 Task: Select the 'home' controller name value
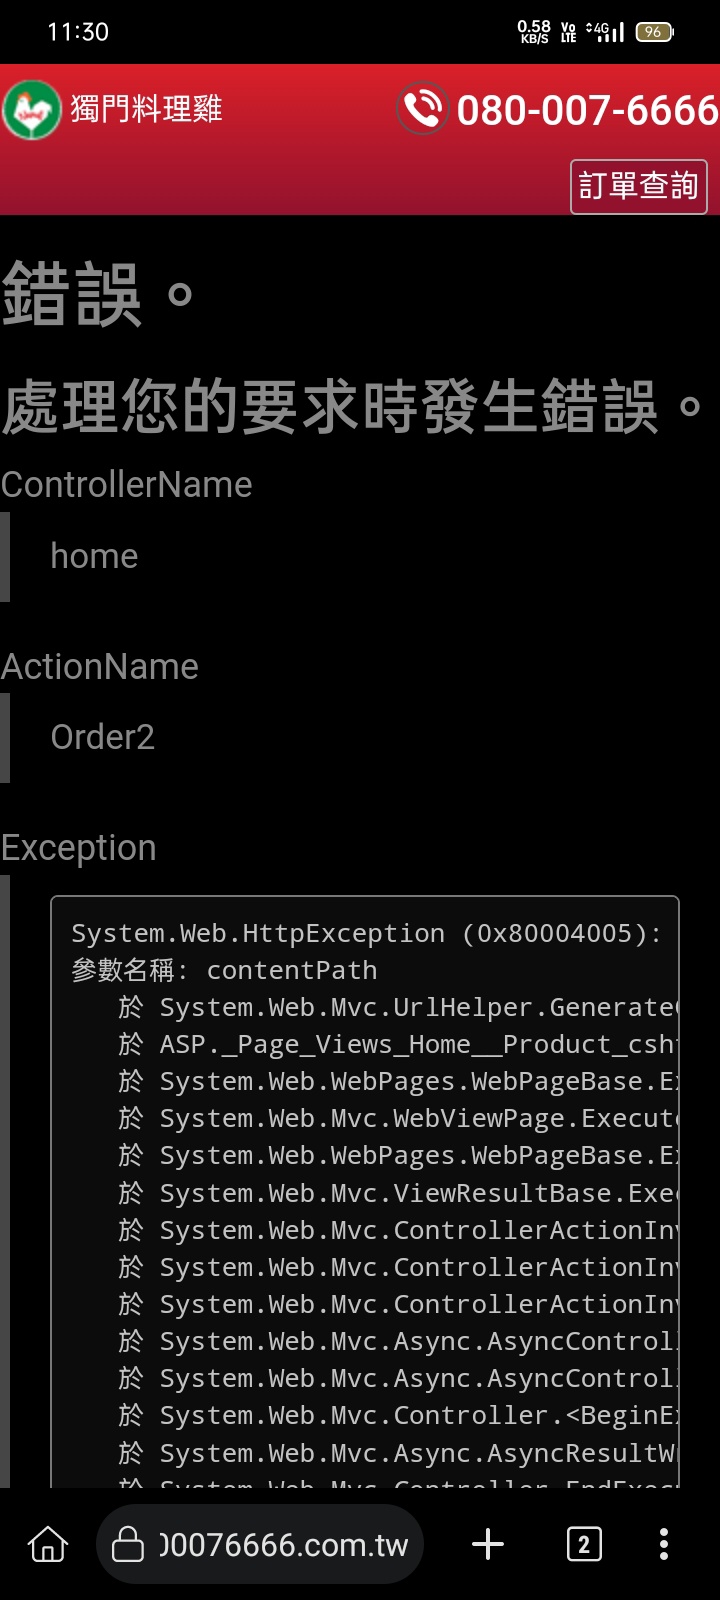click(x=94, y=556)
